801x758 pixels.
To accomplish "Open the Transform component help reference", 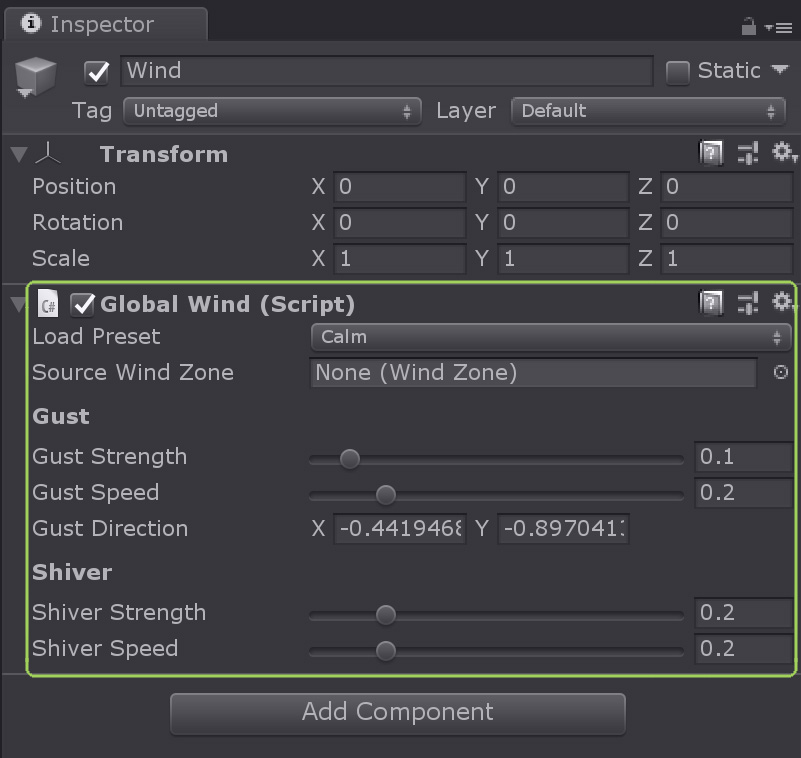I will [711, 152].
